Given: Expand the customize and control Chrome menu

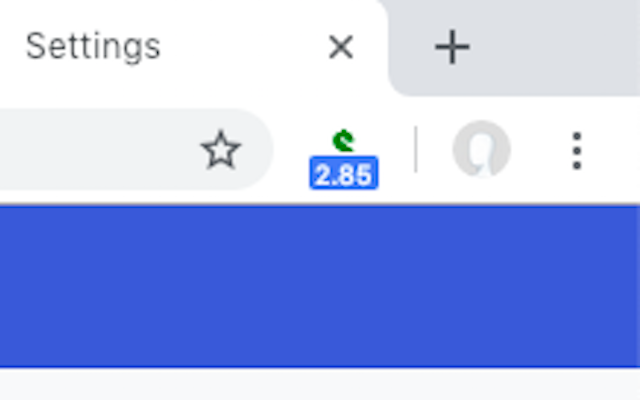Looking at the screenshot, I should pos(576,150).
